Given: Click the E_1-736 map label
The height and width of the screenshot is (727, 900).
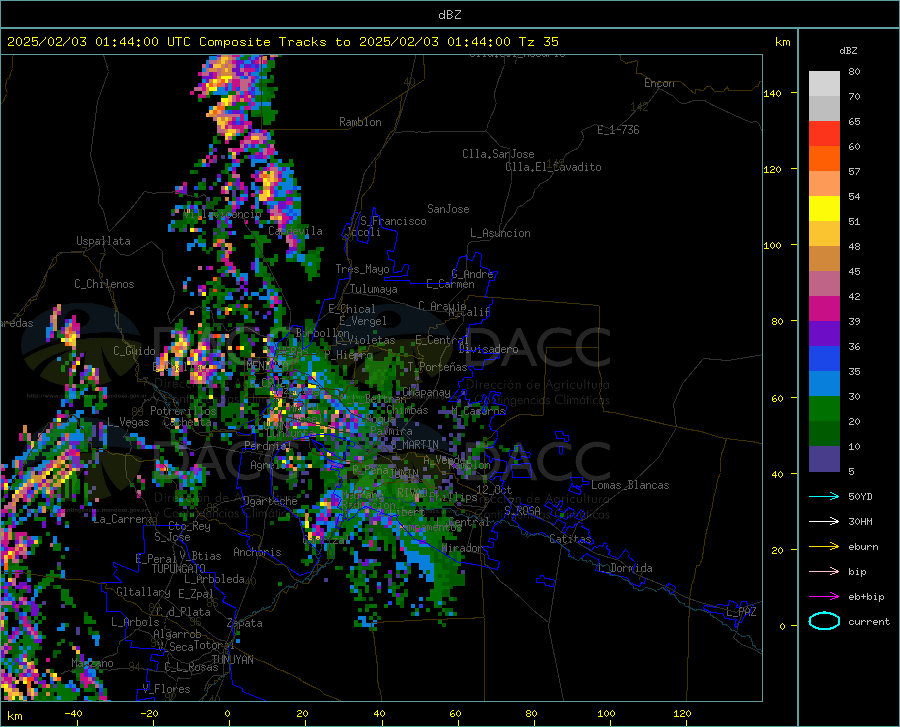Looking at the screenshot, I should [618, 130].
